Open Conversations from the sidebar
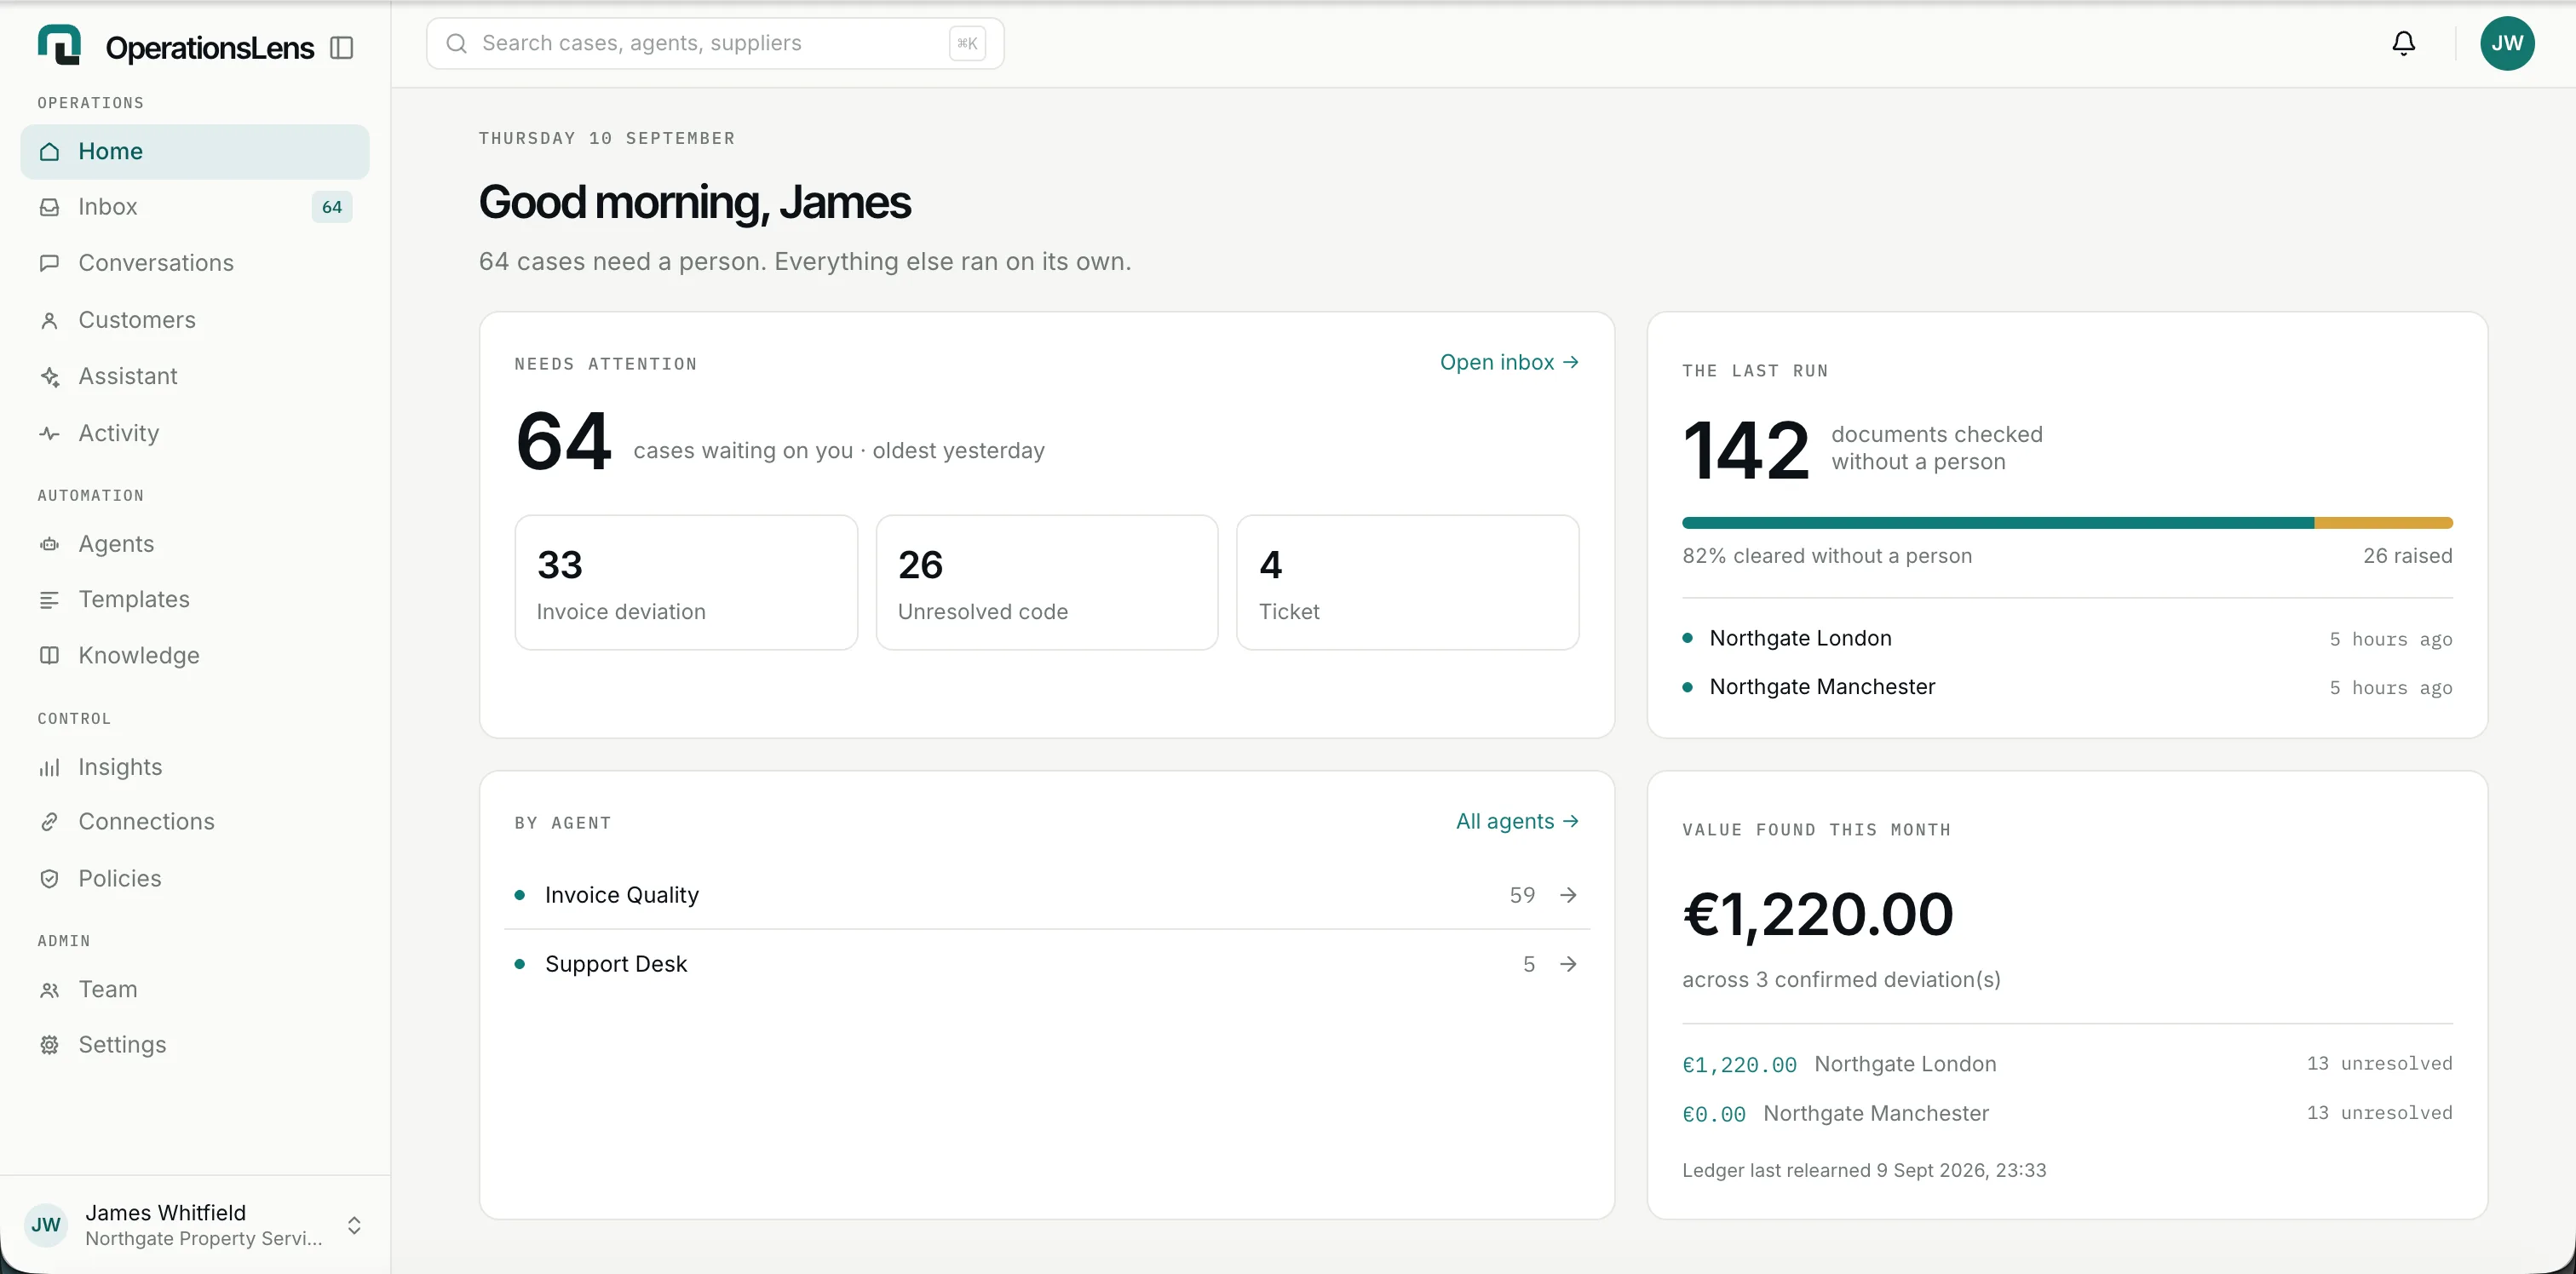2576x1274 pixels. pos(194,263)
